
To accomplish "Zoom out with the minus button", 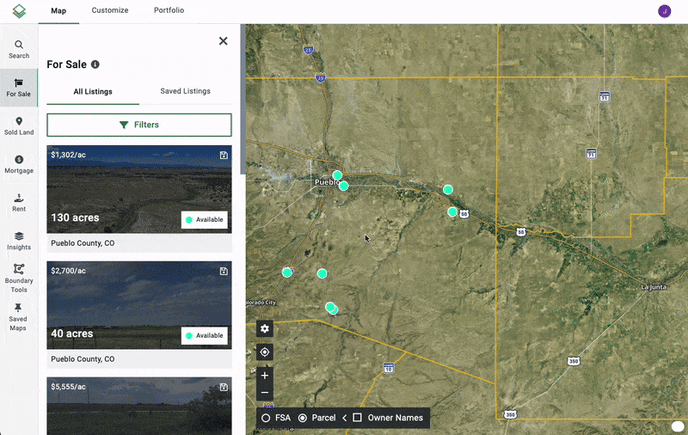I will coord(265,392).
